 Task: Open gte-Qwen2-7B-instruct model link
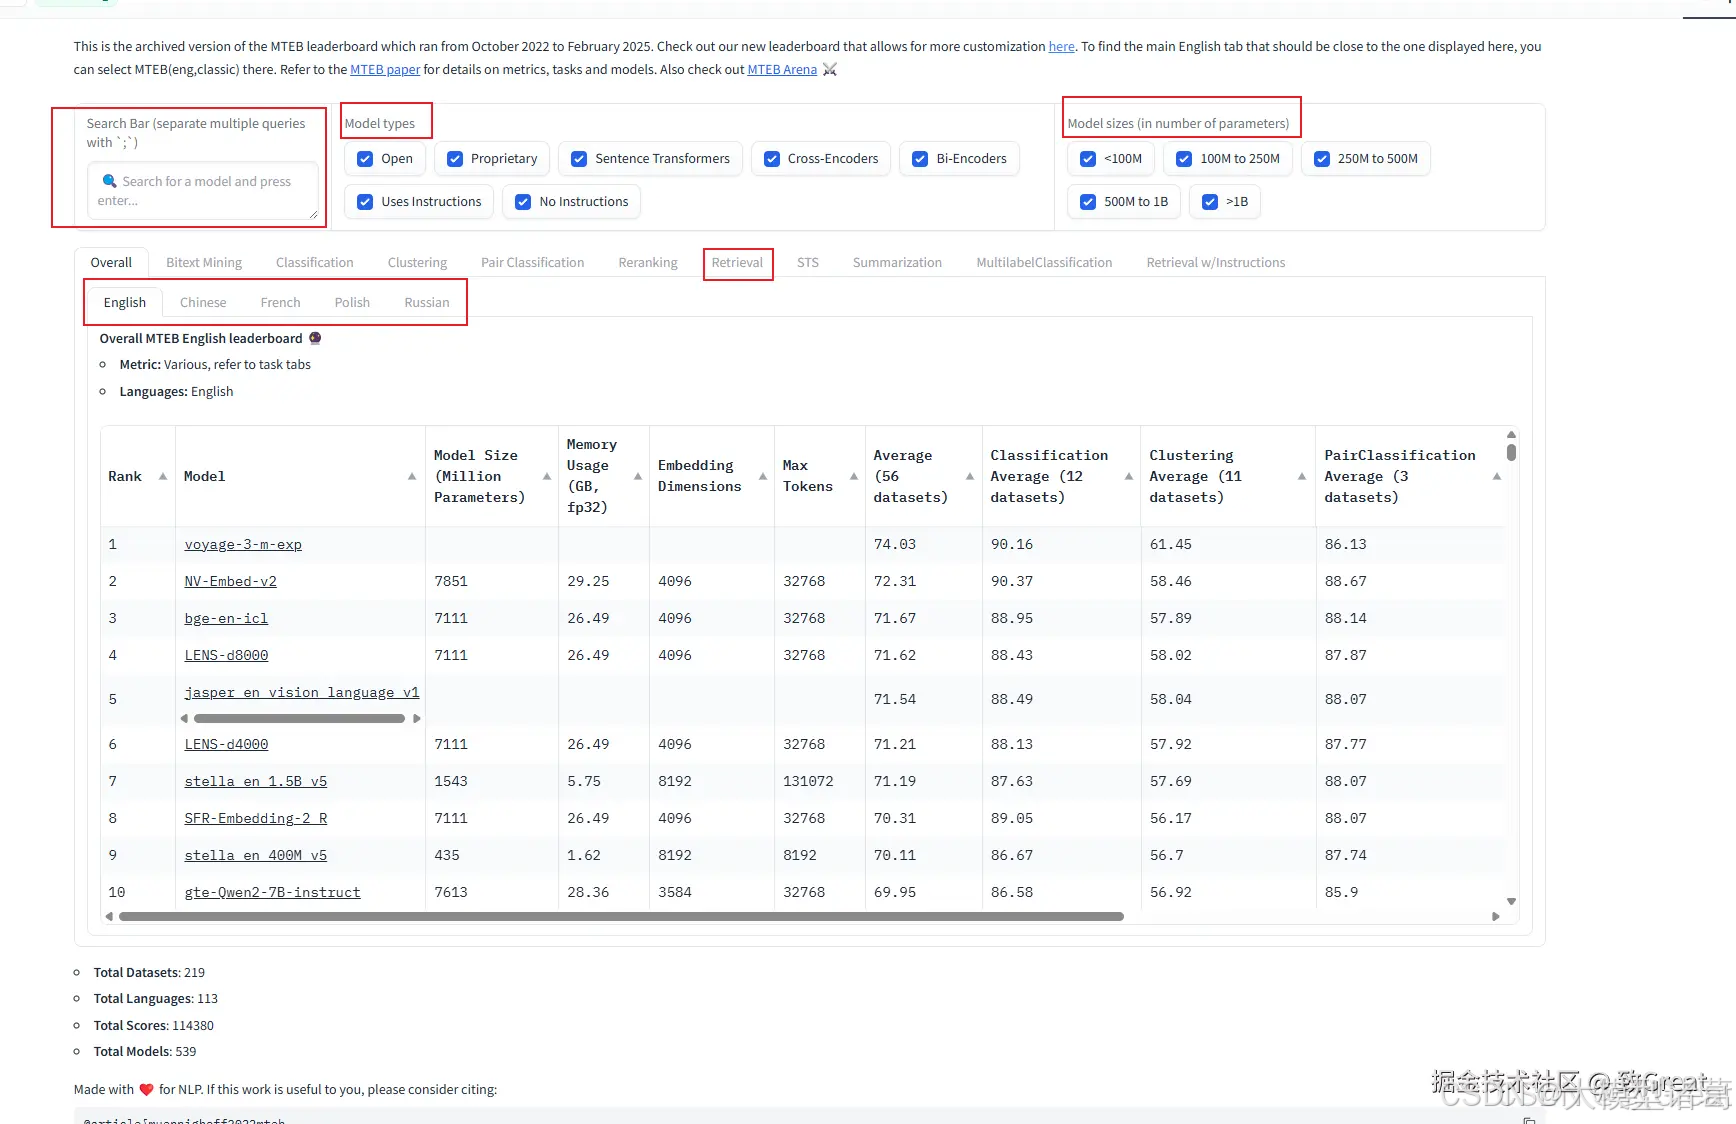click(272, 893)
